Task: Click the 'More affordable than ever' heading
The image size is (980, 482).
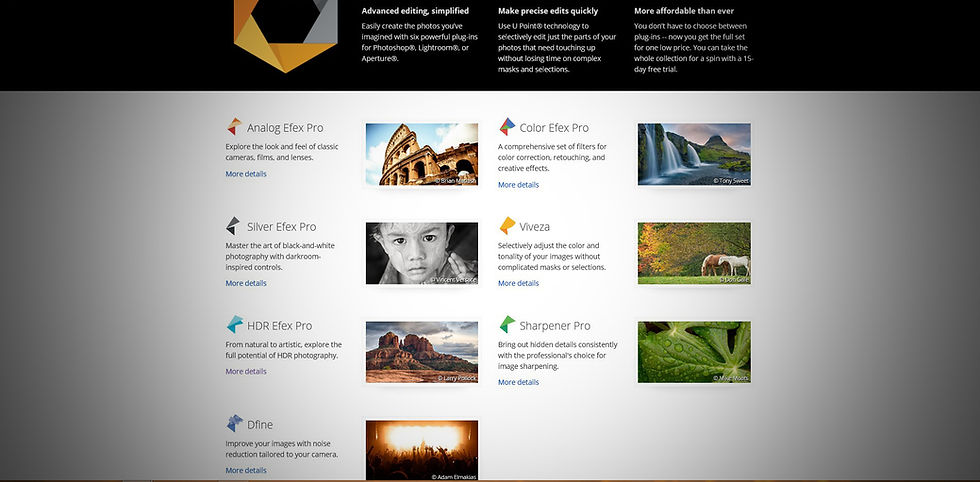Action: (x=684, y=11)
